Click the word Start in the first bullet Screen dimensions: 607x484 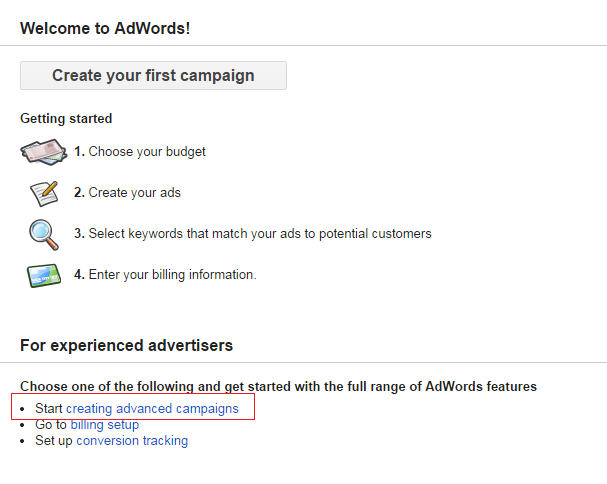[x=49, y=409]
